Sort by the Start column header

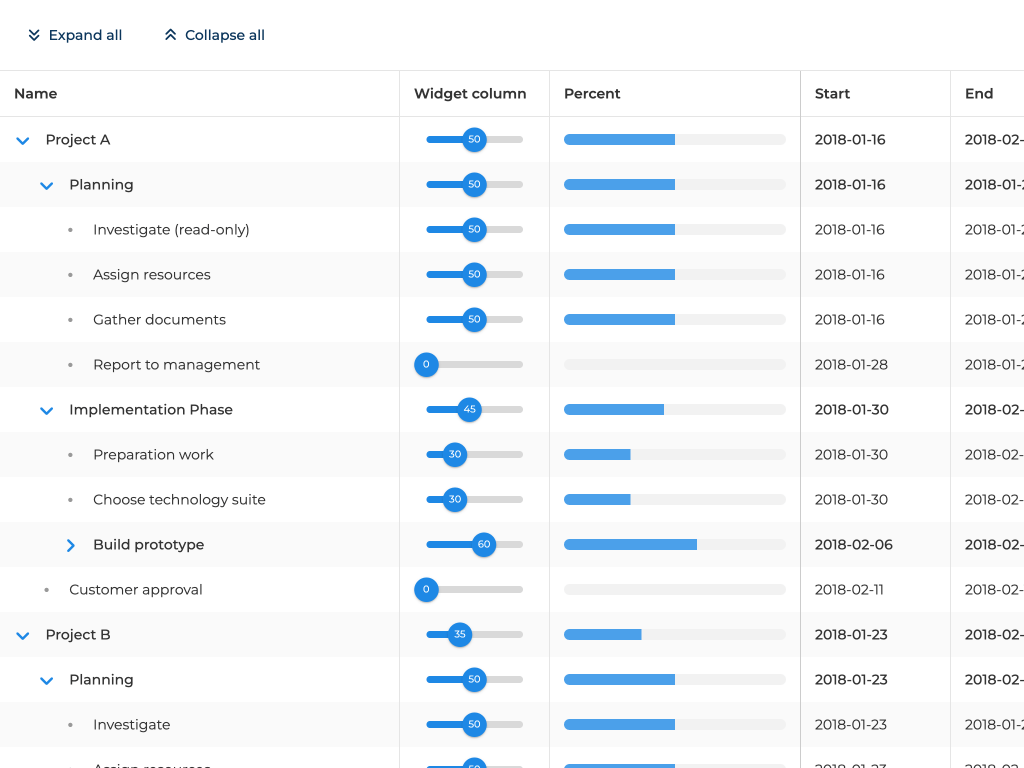pos(832,94)
